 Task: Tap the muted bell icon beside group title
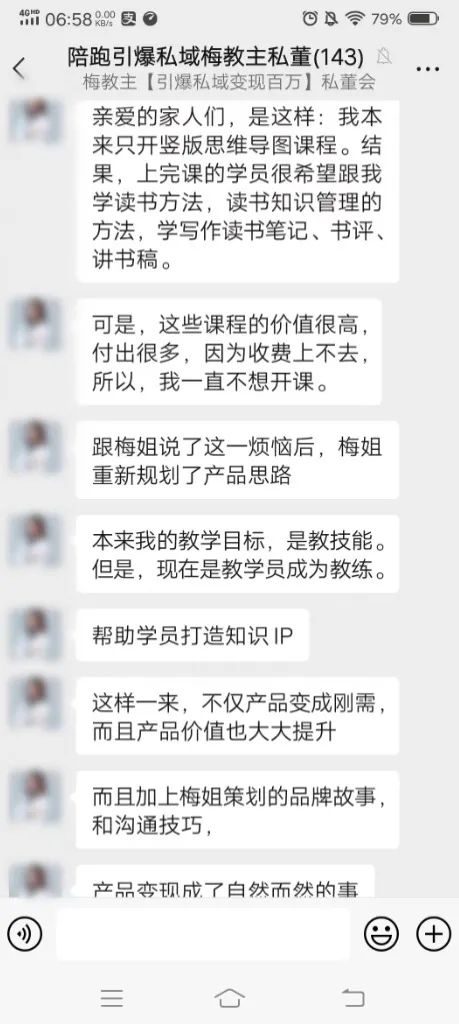point(384,57)
